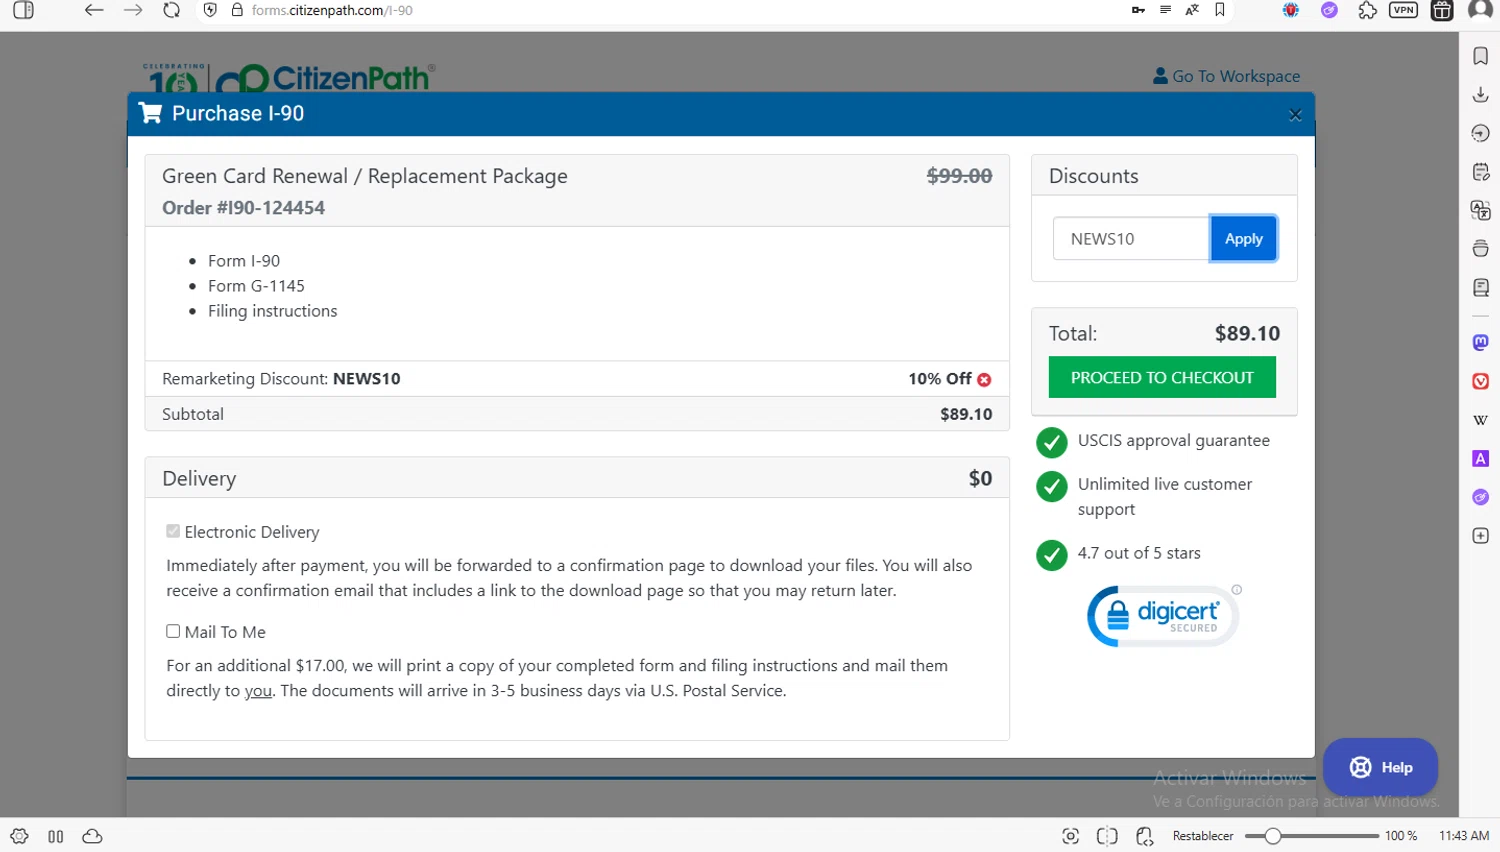
Task: Bookmark this page from address bar
Action: [x=1220, y=10]
